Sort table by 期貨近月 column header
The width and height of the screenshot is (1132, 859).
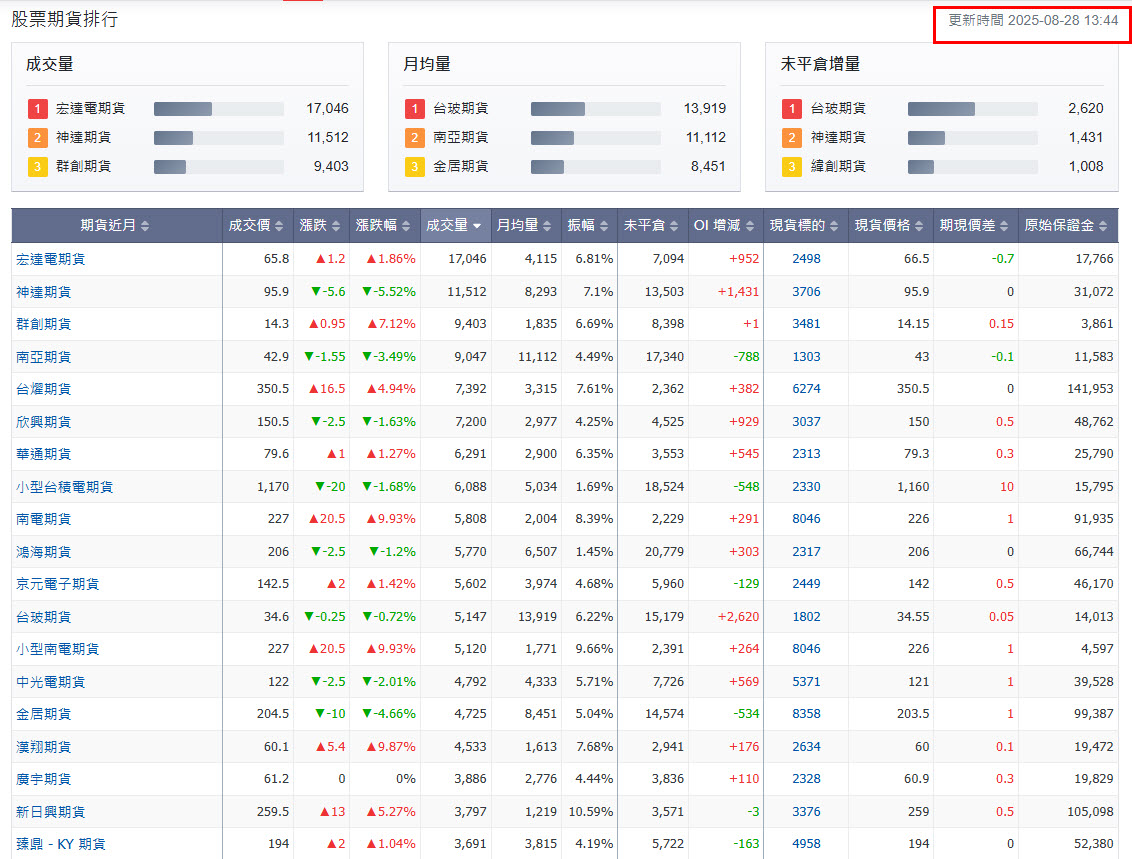click(116, 226)
